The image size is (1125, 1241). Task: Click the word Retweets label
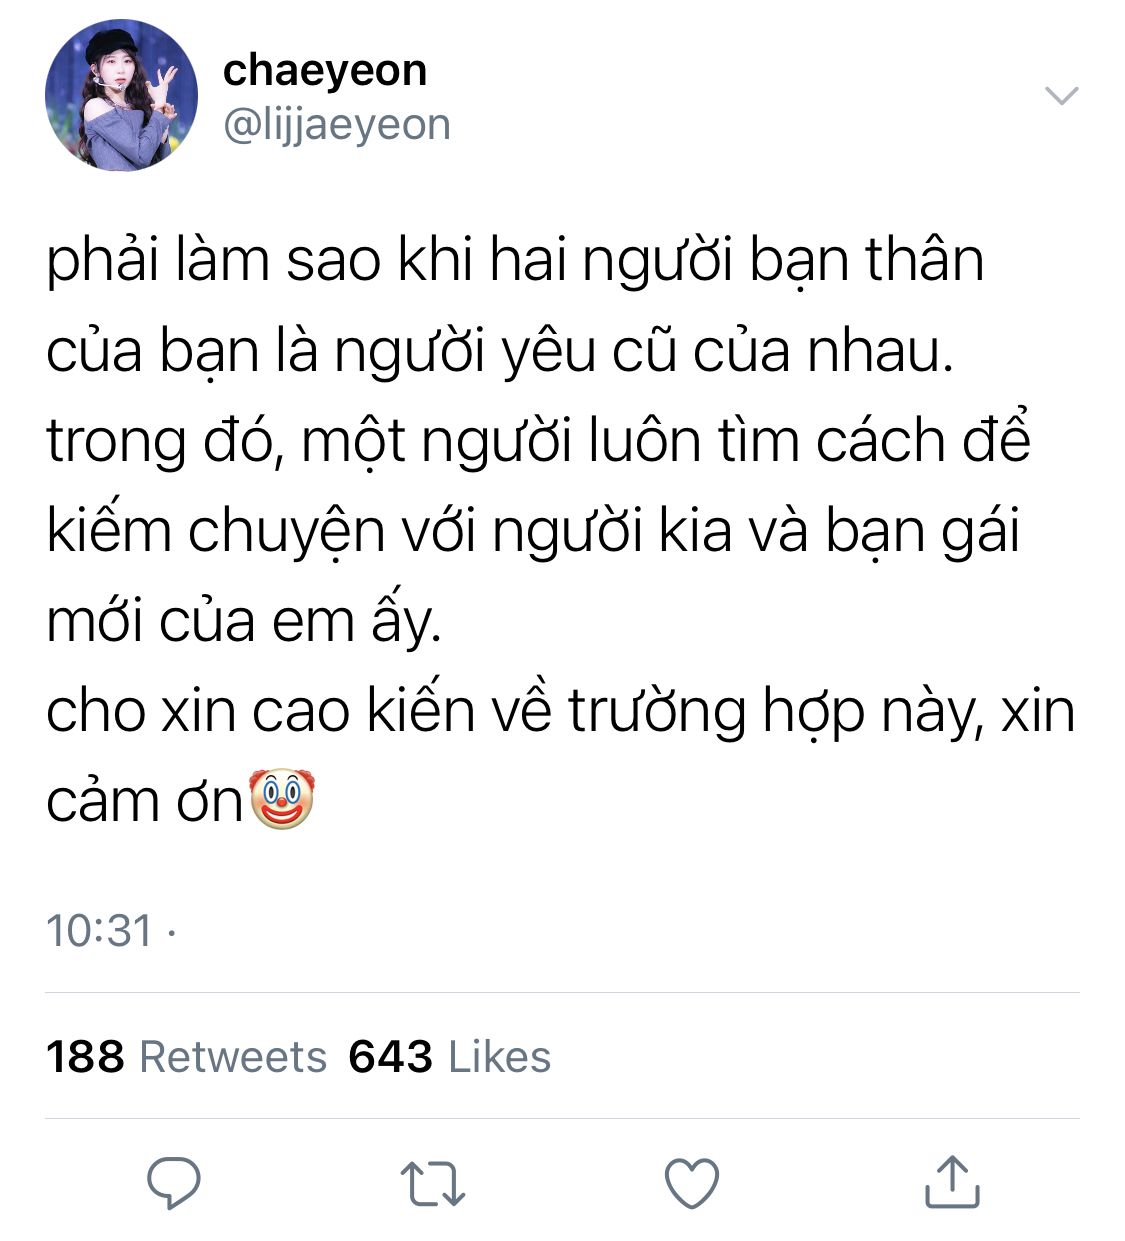pos(233,1057)
